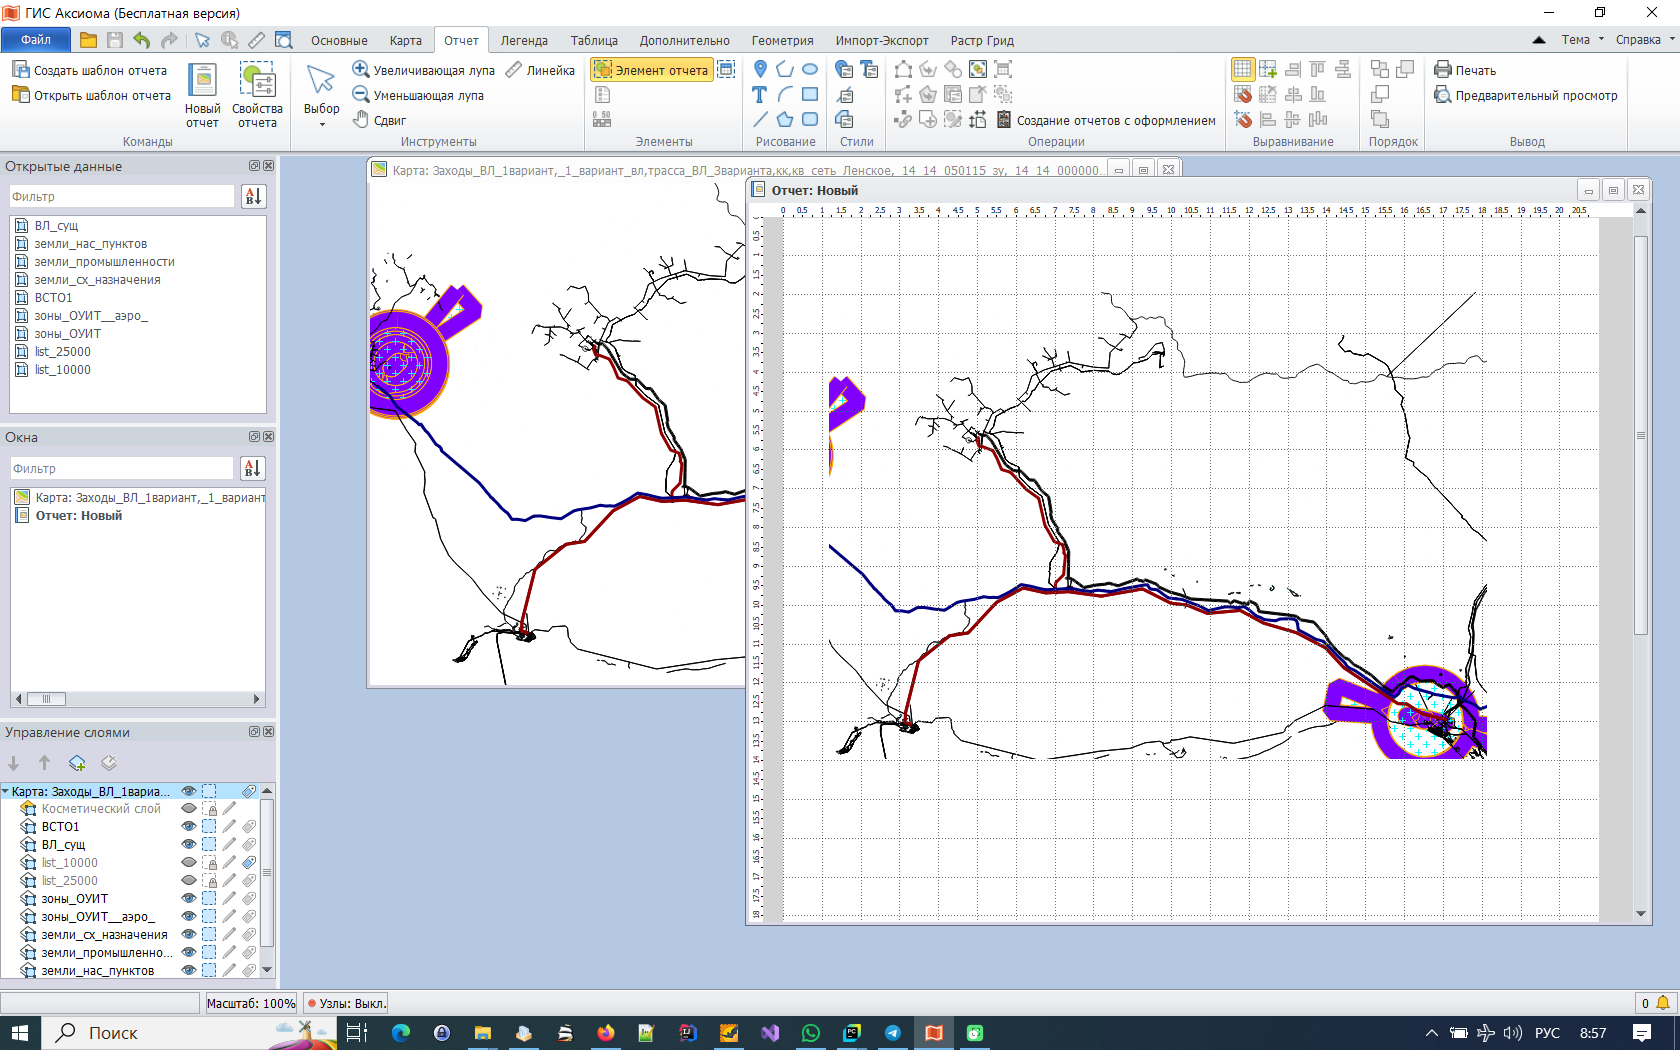Screen dimensions: 1680x1050
Task: Open Telegram from the taskbar
Action: [x=893, y=1033]
